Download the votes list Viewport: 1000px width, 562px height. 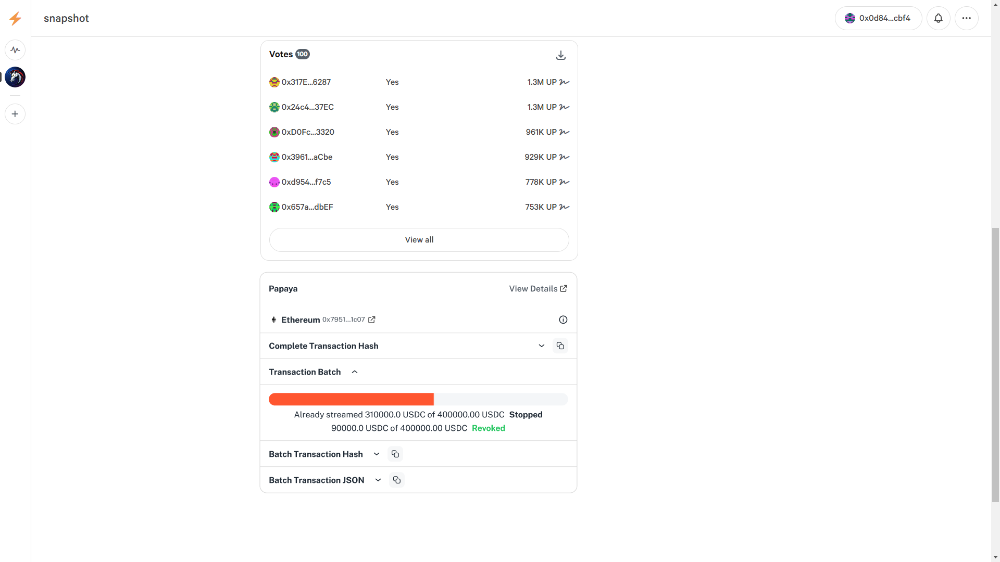point(561,55)
